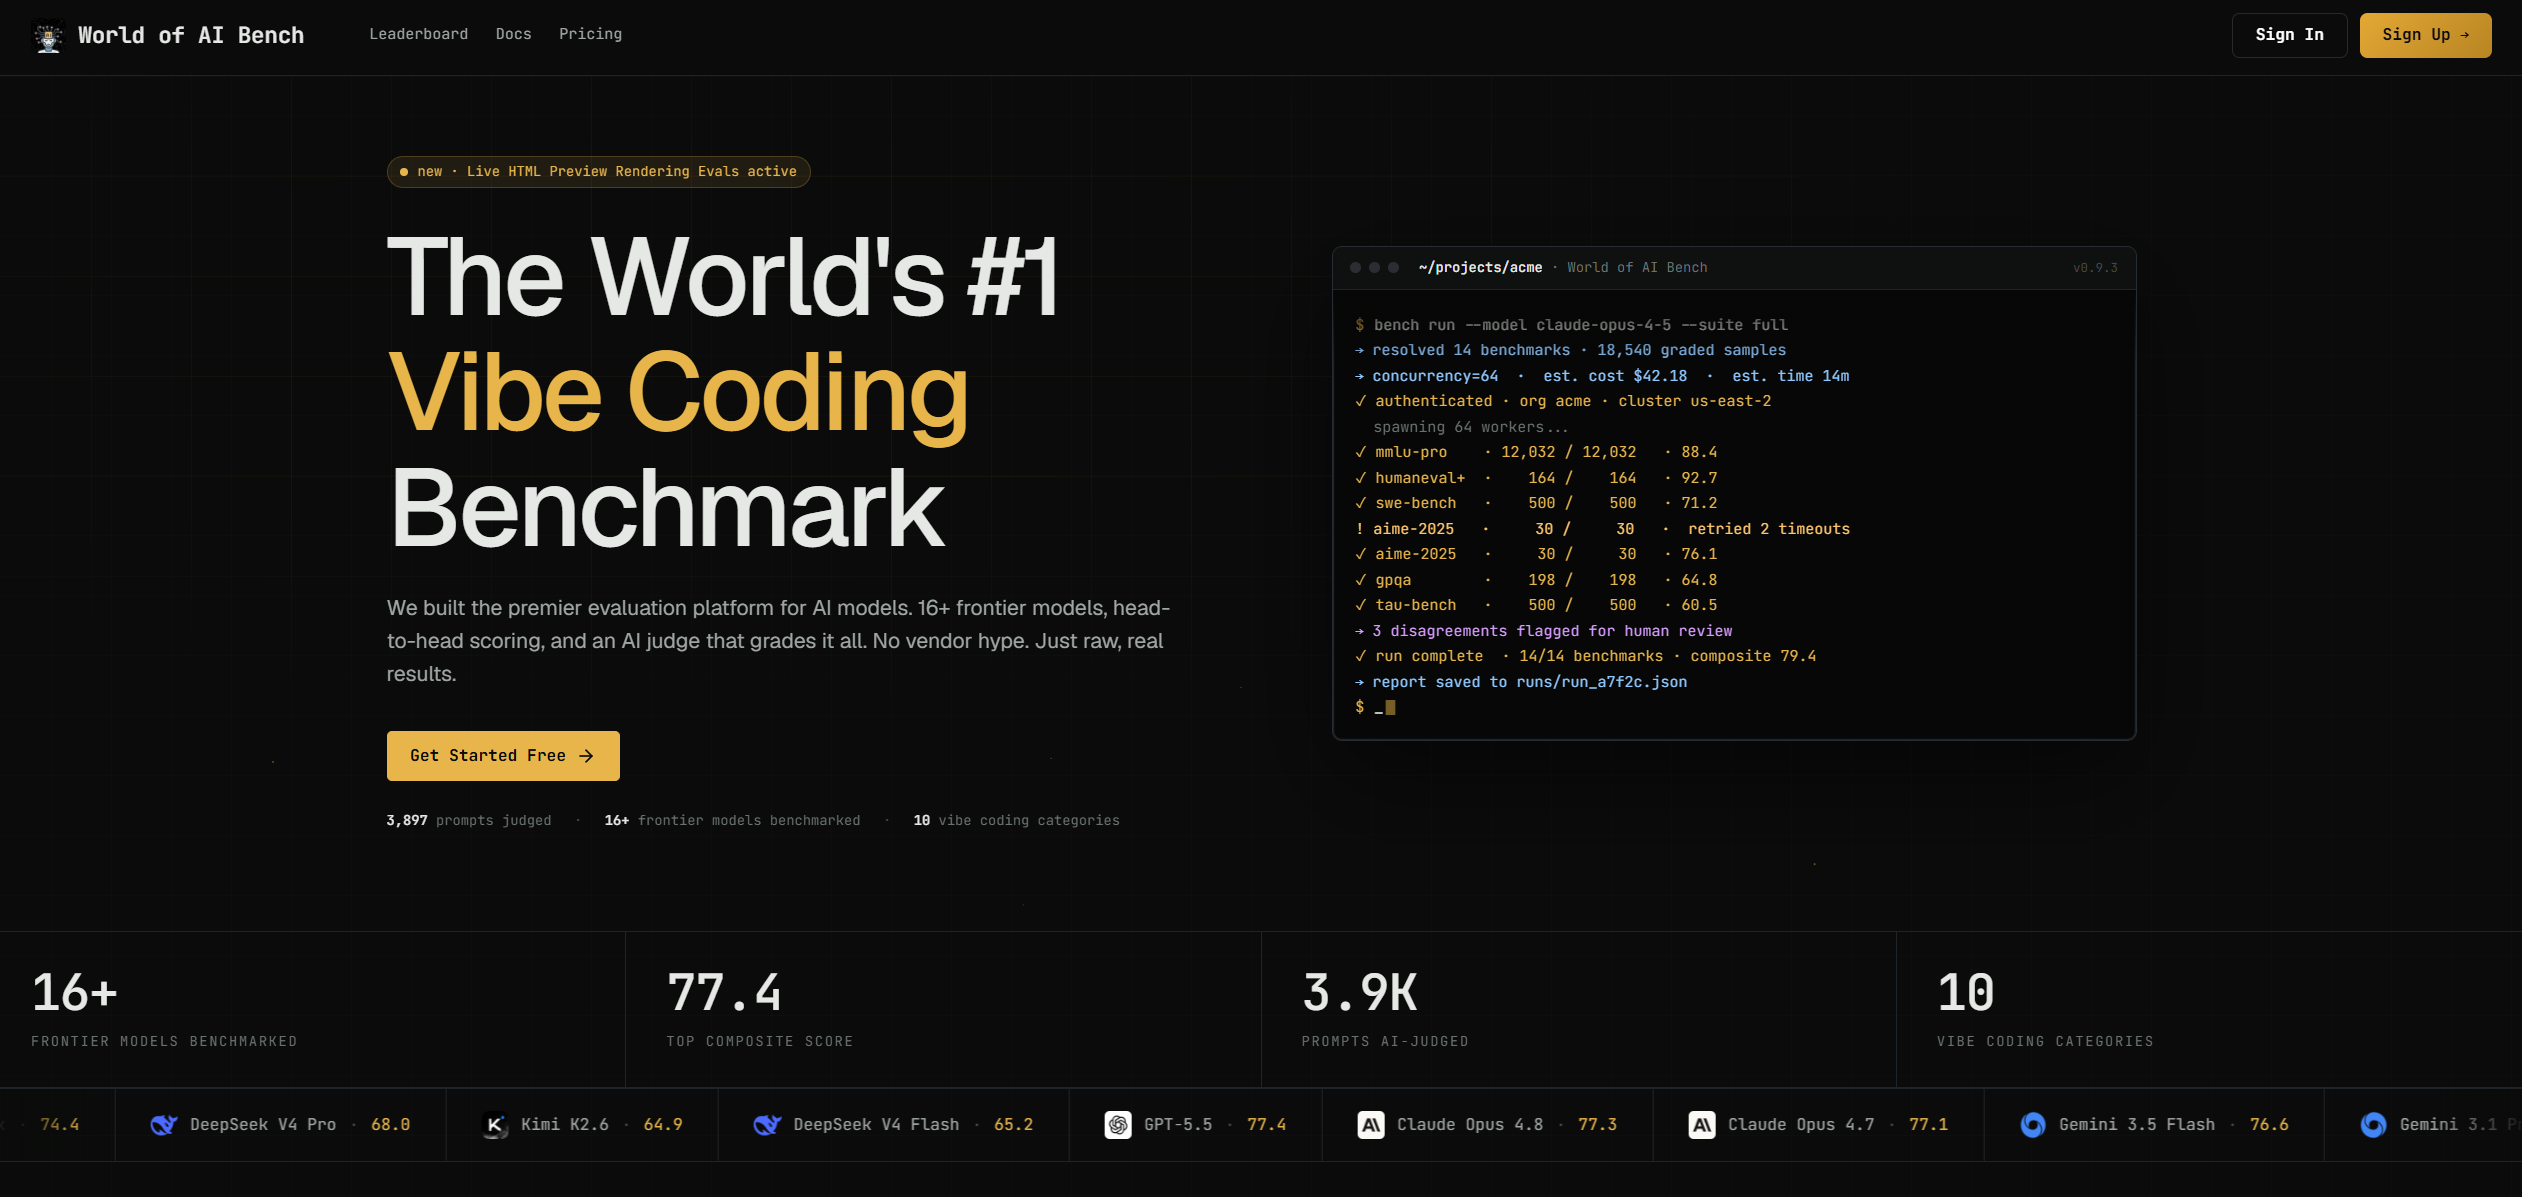Viewport: 2522px width, 1197px height.
Task: Select the Claude Opus 4.8 ticker label
Action: pos(1470,1125)
